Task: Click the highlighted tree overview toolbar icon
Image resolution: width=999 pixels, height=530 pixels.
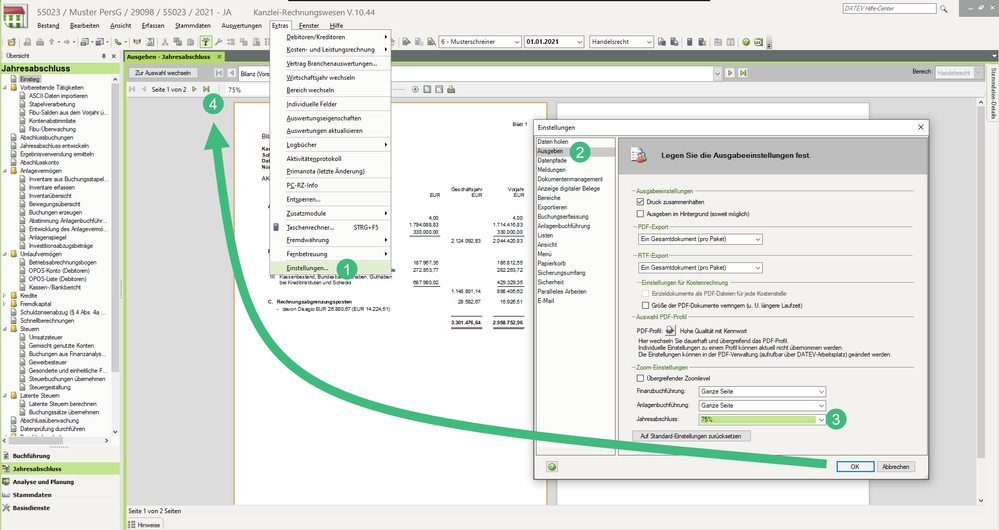Action: click(206, 42)
